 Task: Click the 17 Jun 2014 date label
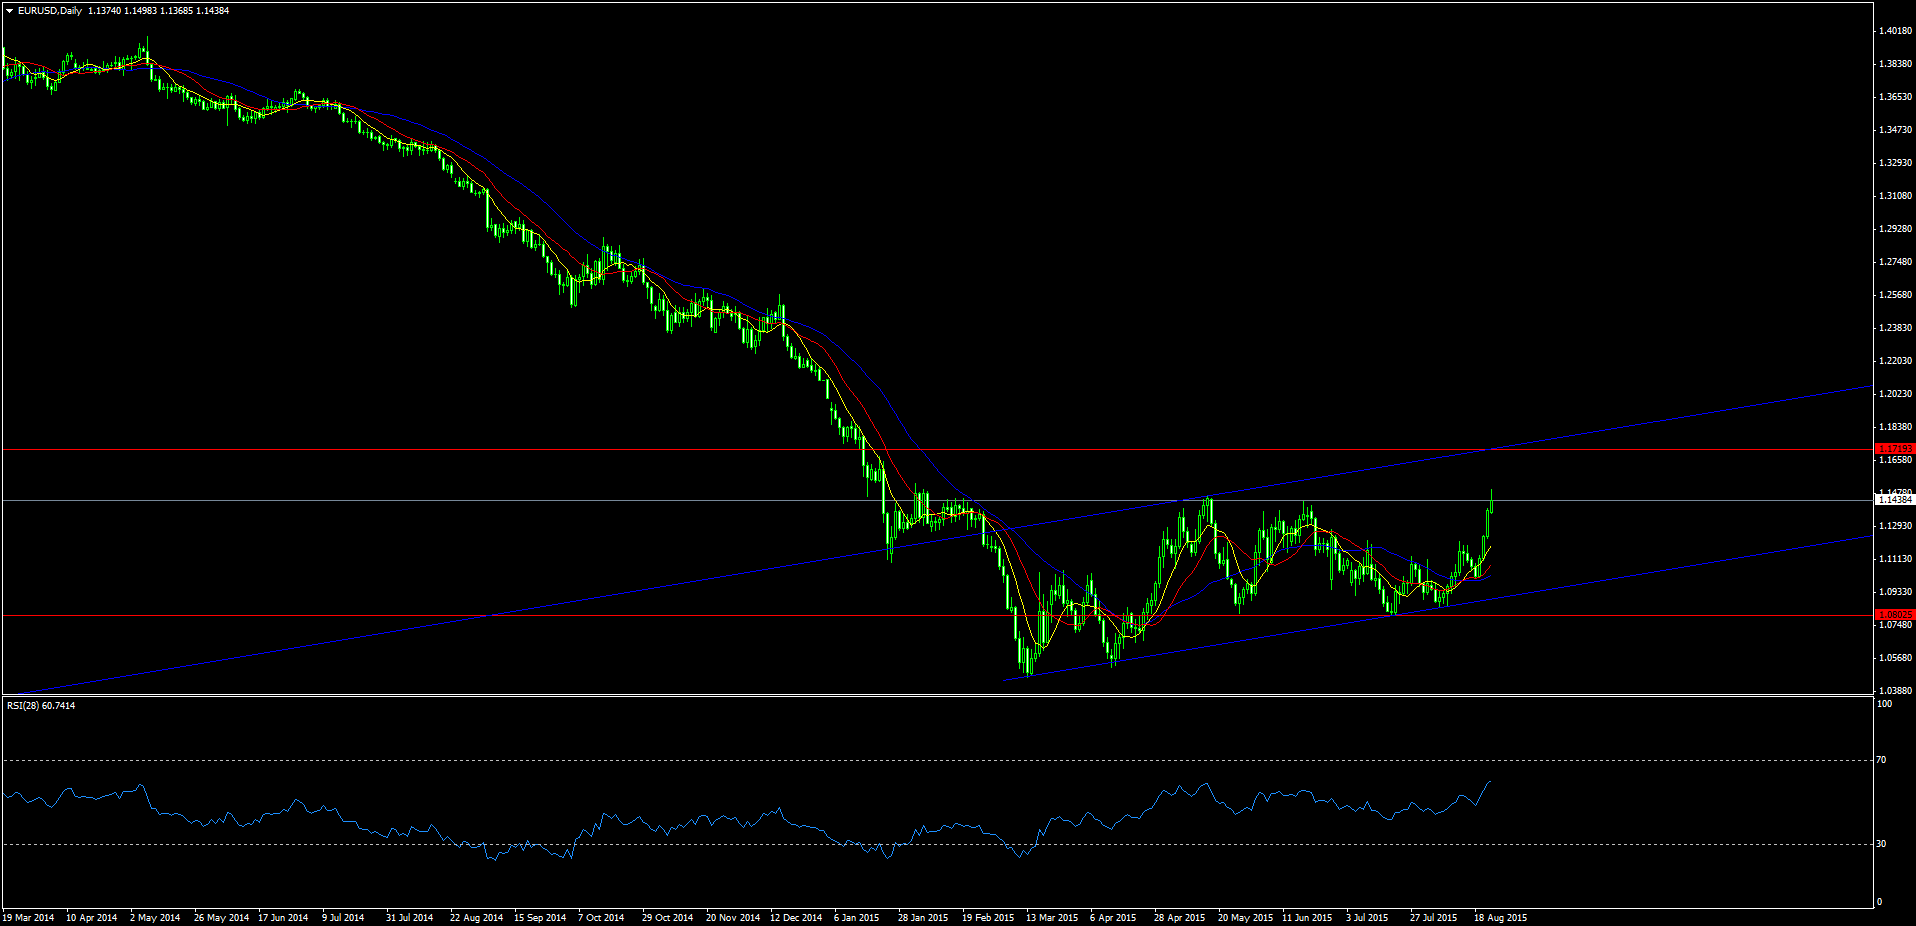click(x=283, y=918)
